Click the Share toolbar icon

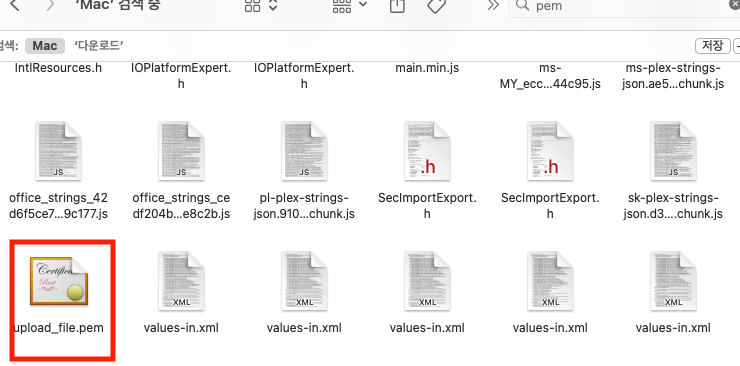pyautogui.click(x=397, y=5)
